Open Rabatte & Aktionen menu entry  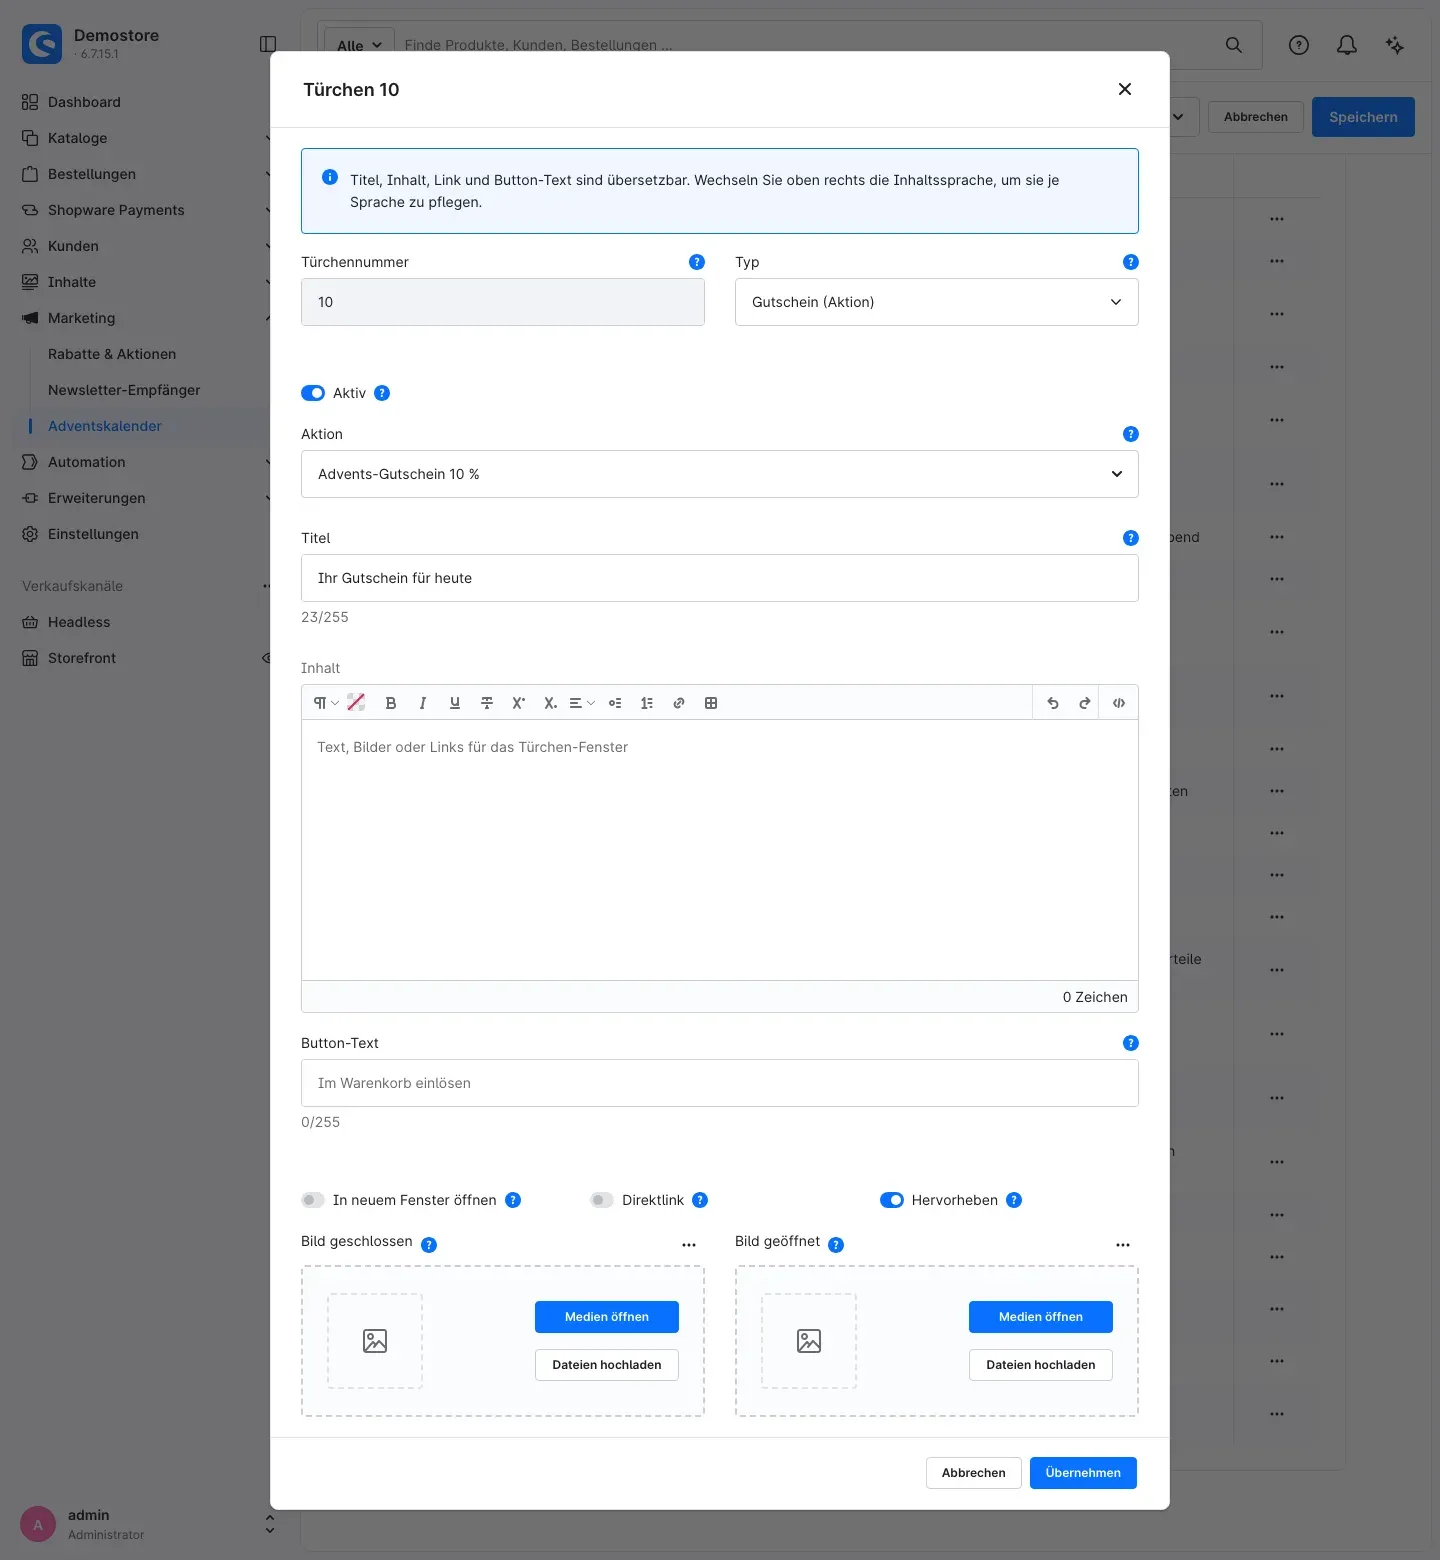[112, 354]
